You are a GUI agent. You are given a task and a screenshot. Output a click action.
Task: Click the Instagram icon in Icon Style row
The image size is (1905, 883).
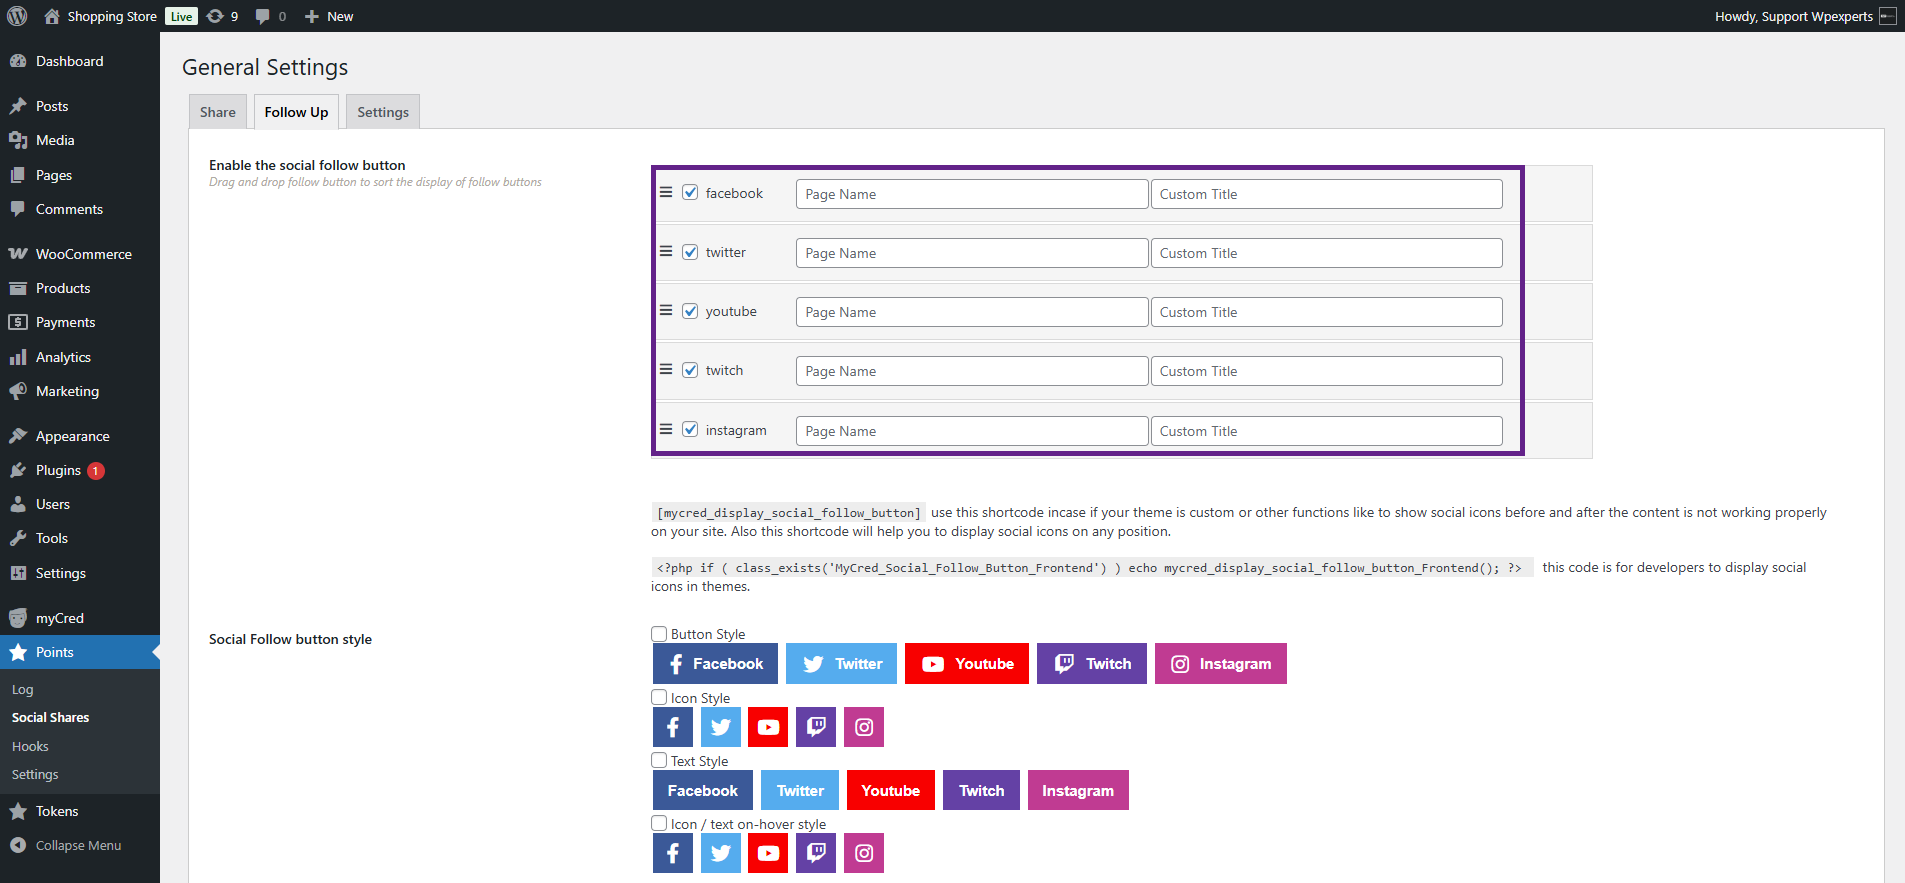coord(864,727)
